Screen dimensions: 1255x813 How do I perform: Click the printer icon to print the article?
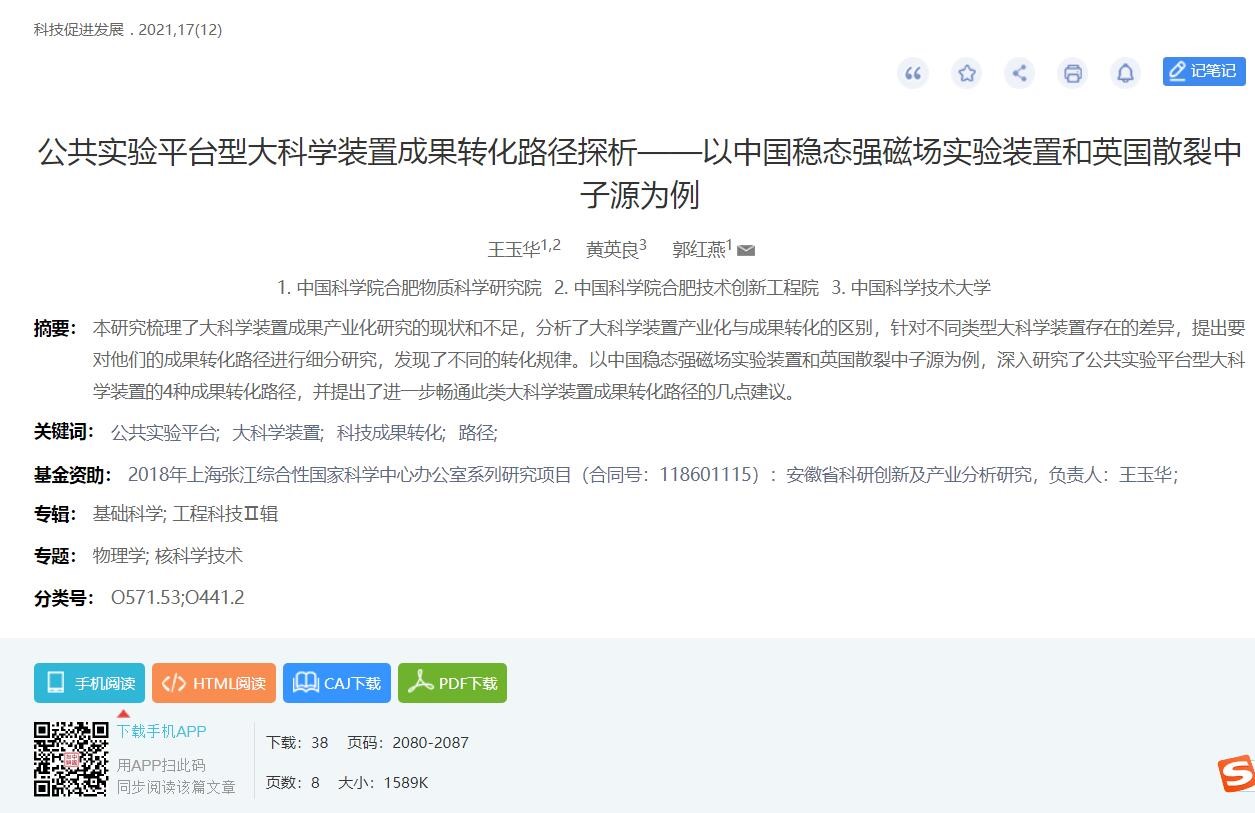[x=1072, y=72]
